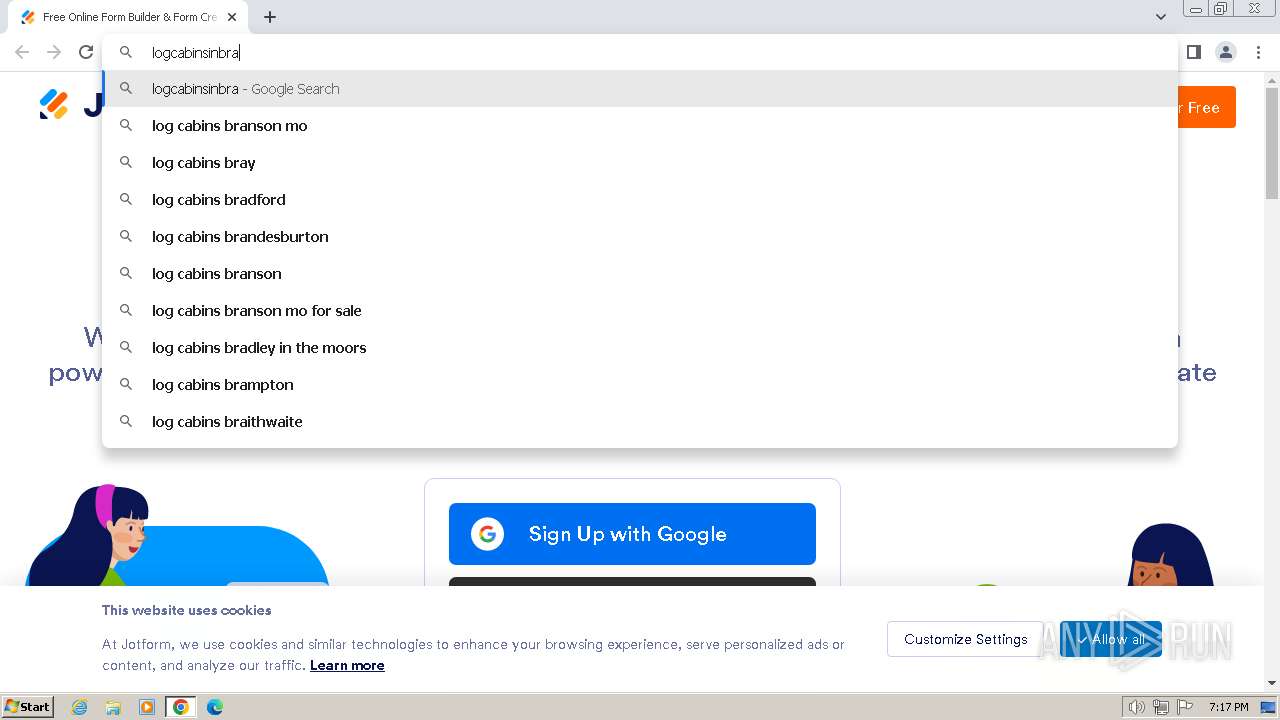
Task: Click the Sign Up with Google button
Action: click(x=632, y=534)
